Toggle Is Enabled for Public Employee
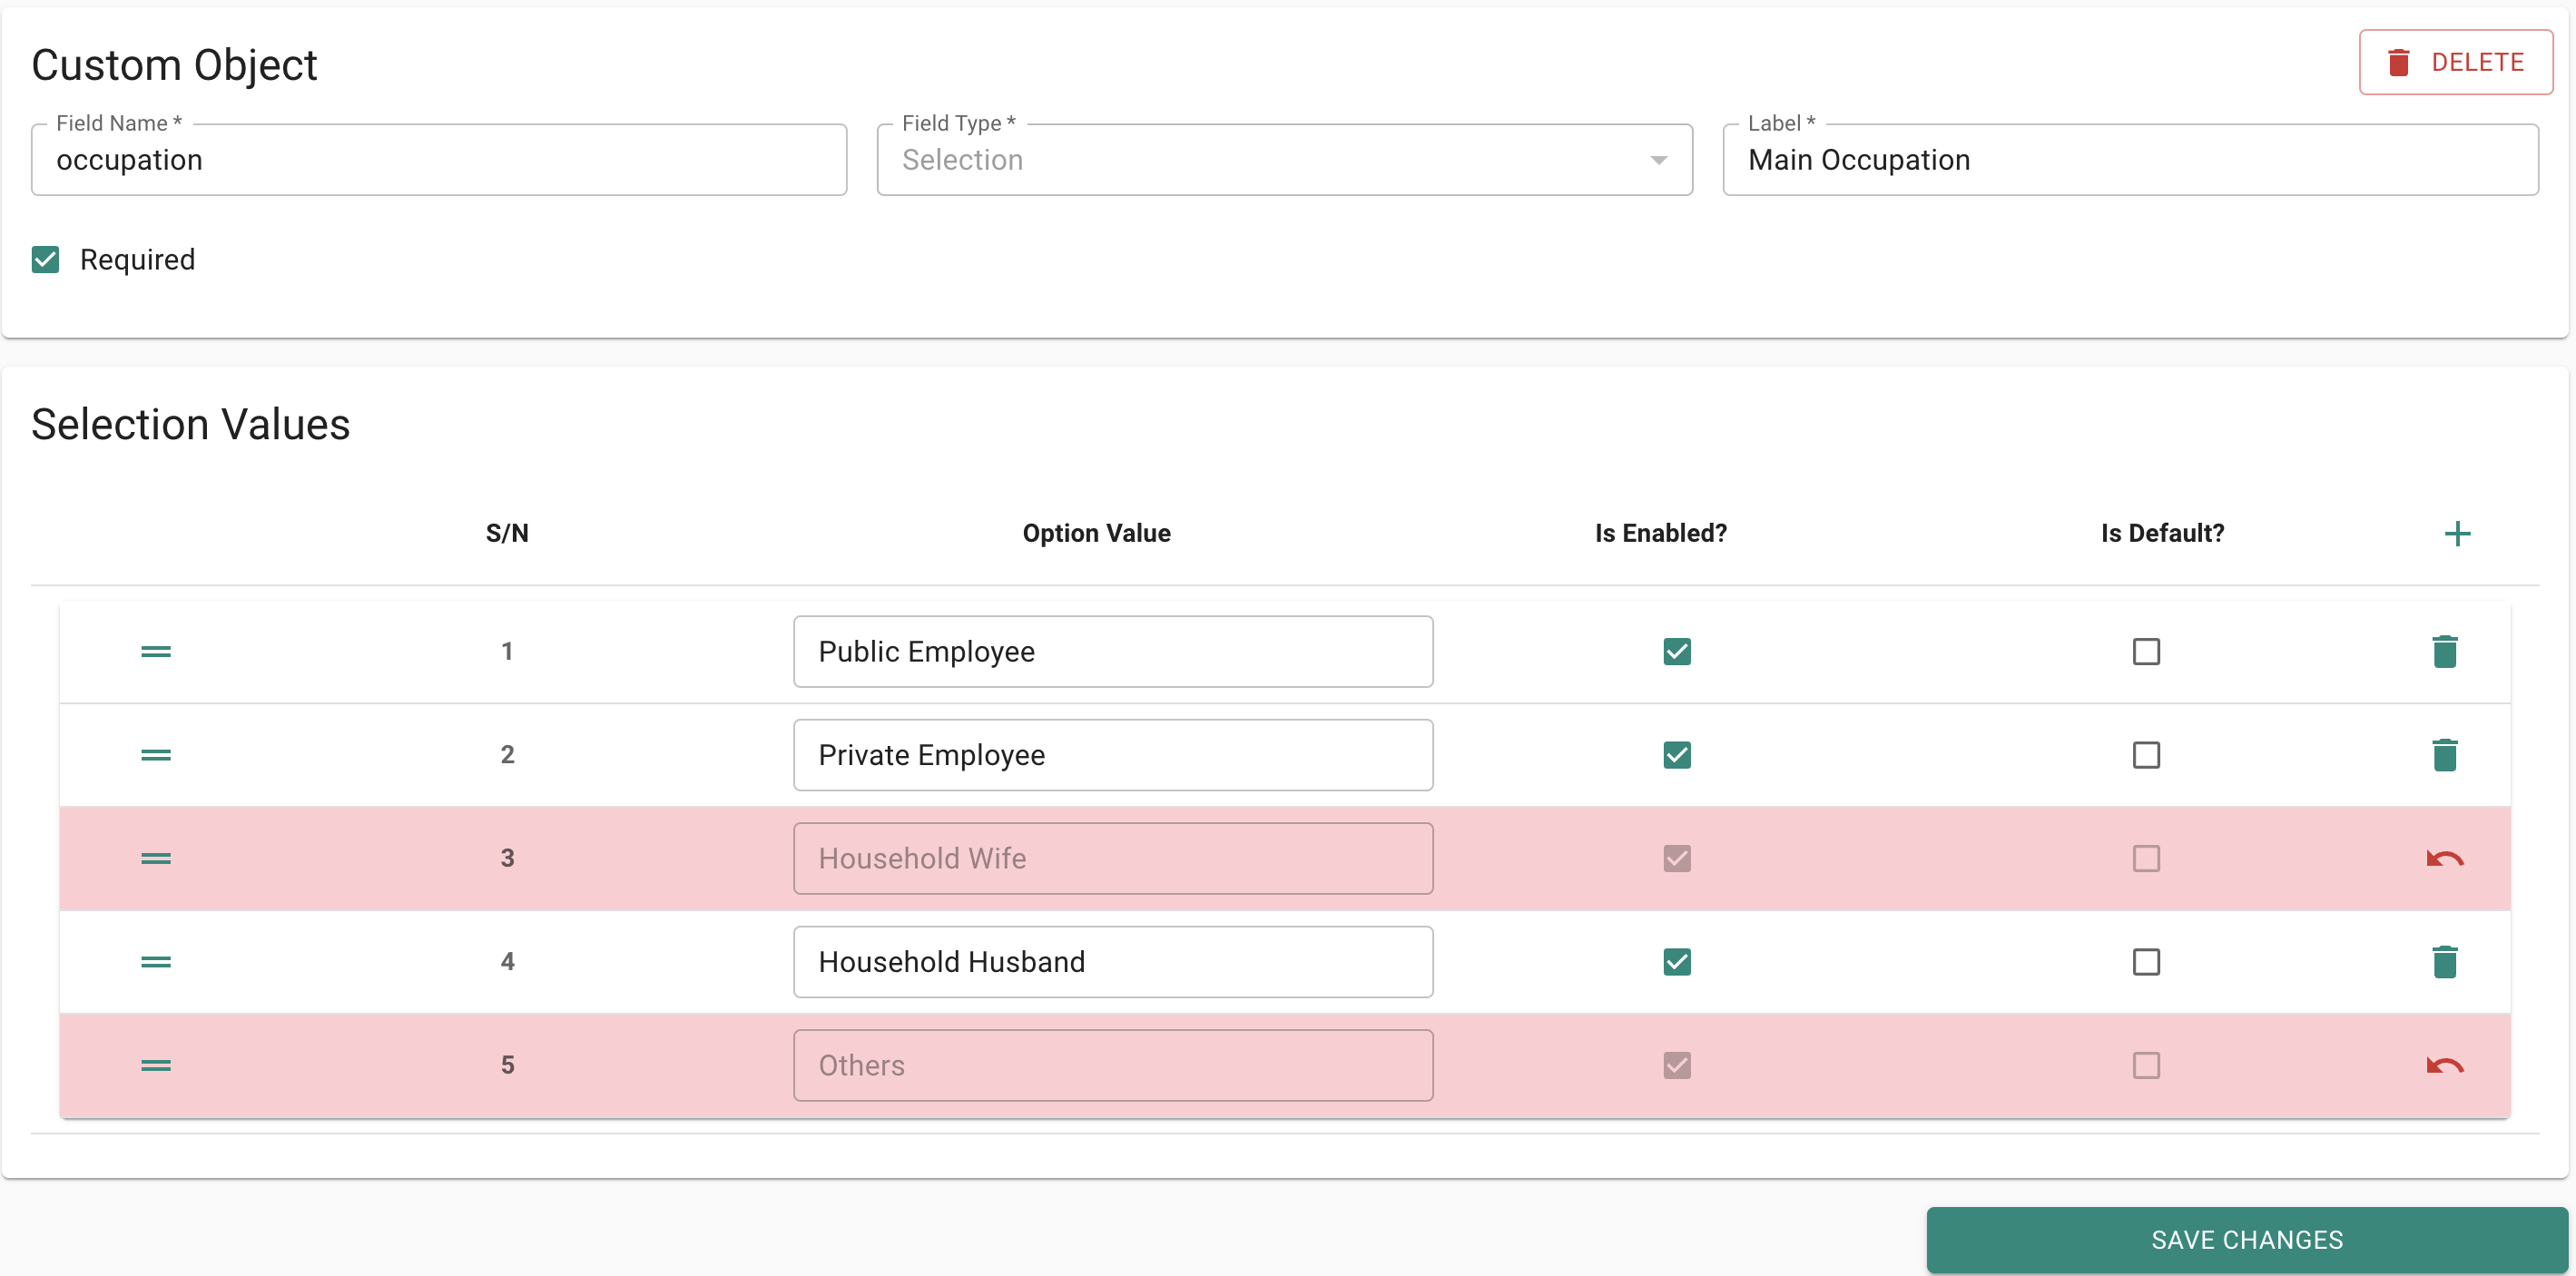This screenshot has height=1276, width=2576. point(1677,651)
